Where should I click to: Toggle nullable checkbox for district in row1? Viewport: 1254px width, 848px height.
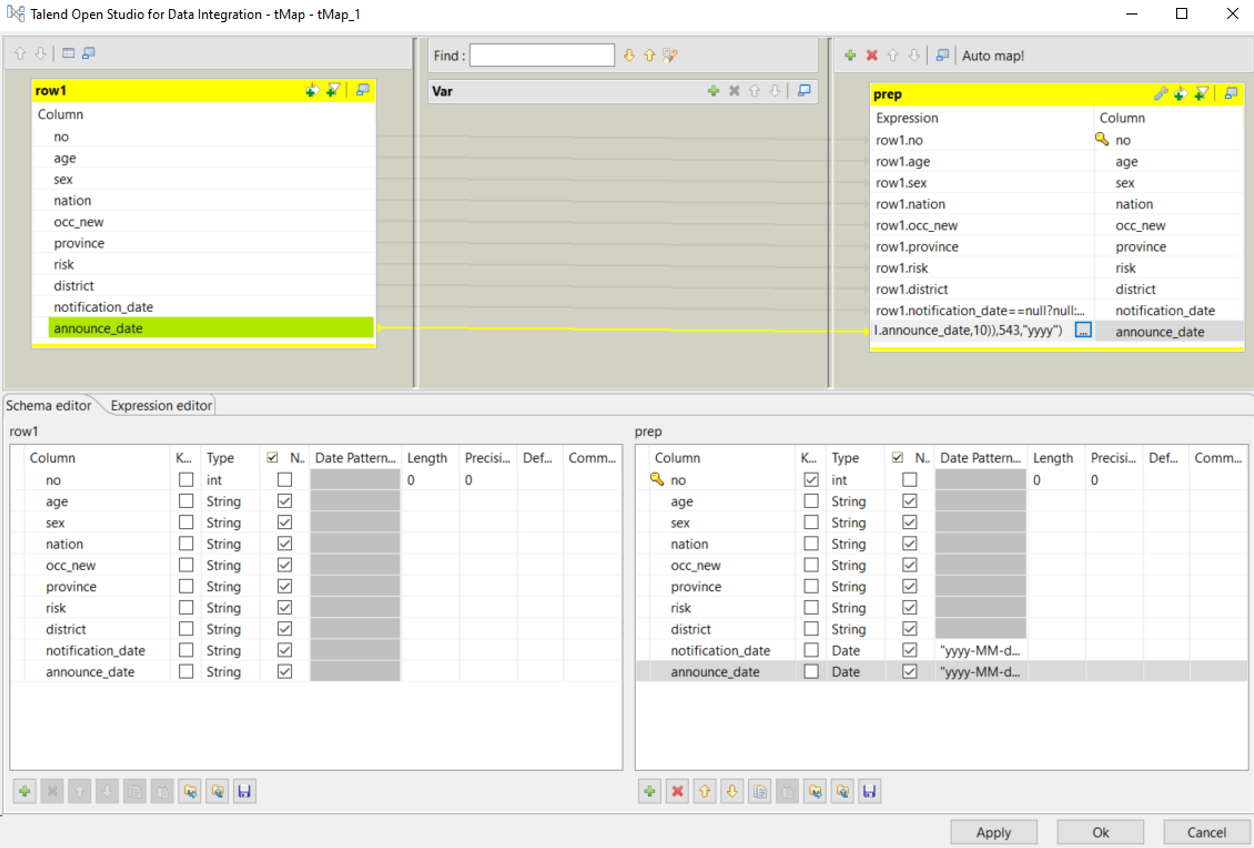[x=285, y=629]
